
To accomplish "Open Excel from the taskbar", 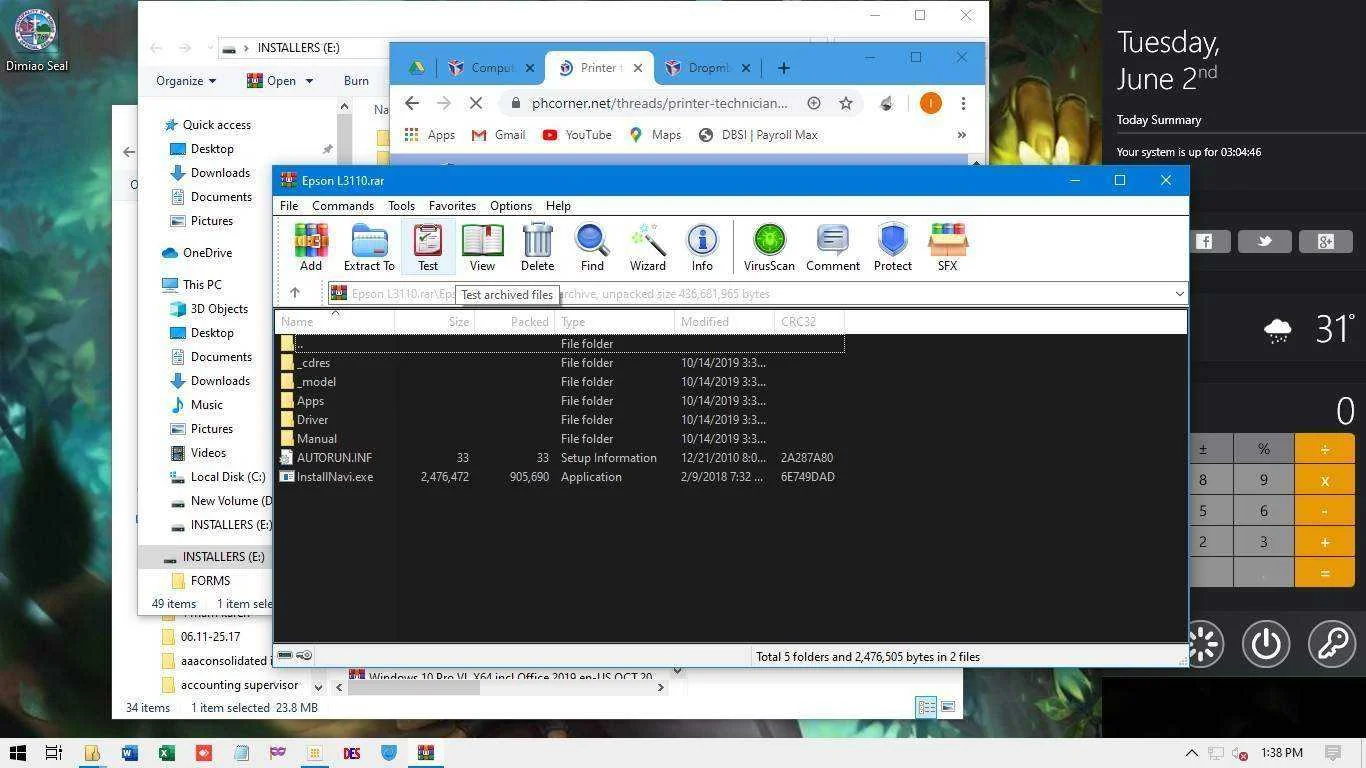I will tap(166, 753).
